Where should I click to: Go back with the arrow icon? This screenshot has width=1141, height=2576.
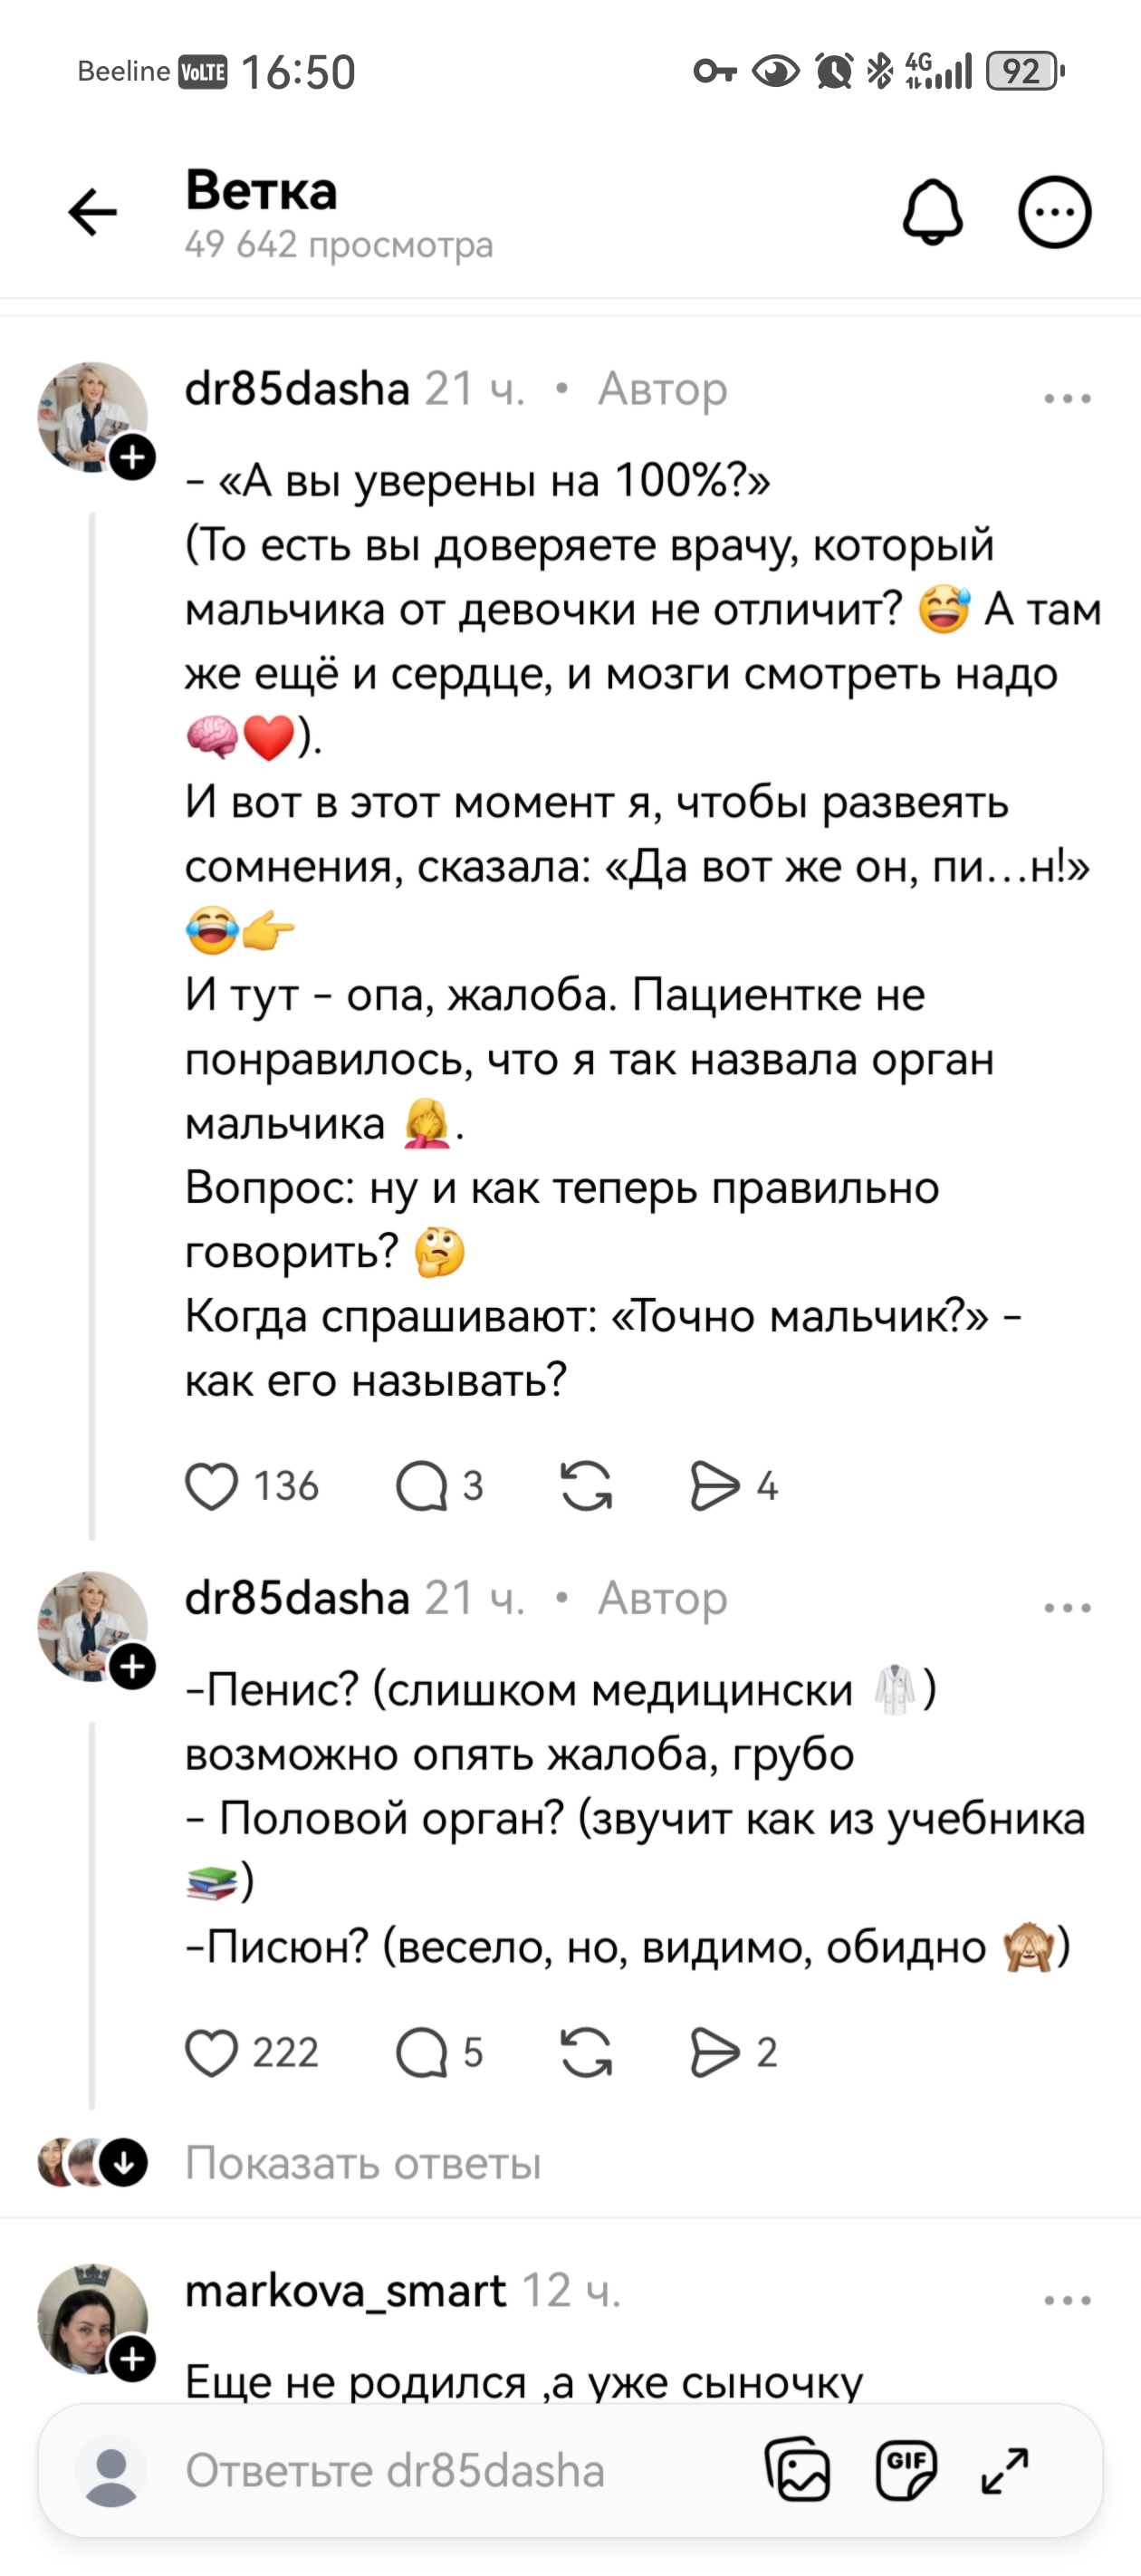91,212
